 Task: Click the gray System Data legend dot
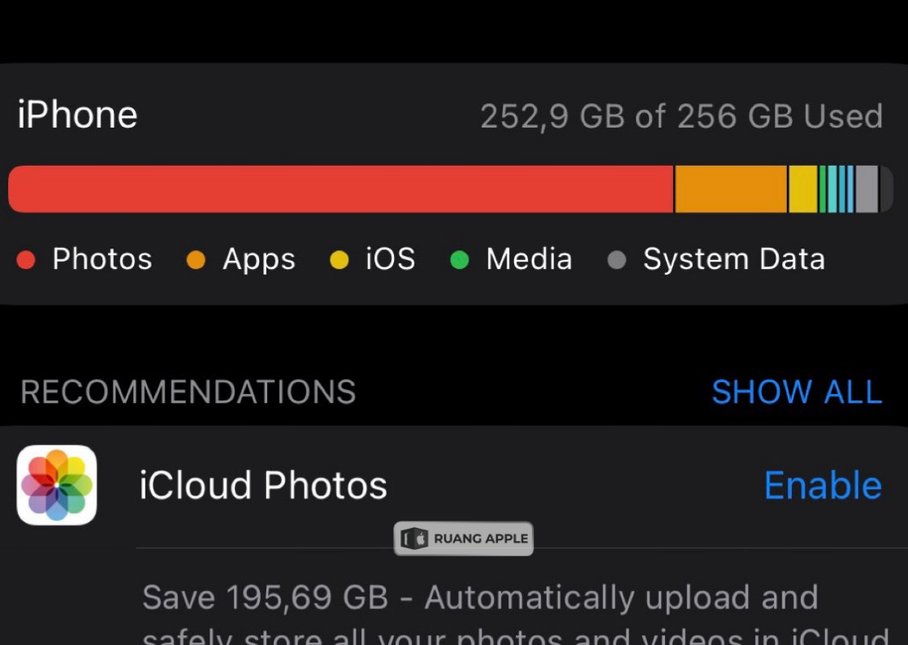click(617, 260)
